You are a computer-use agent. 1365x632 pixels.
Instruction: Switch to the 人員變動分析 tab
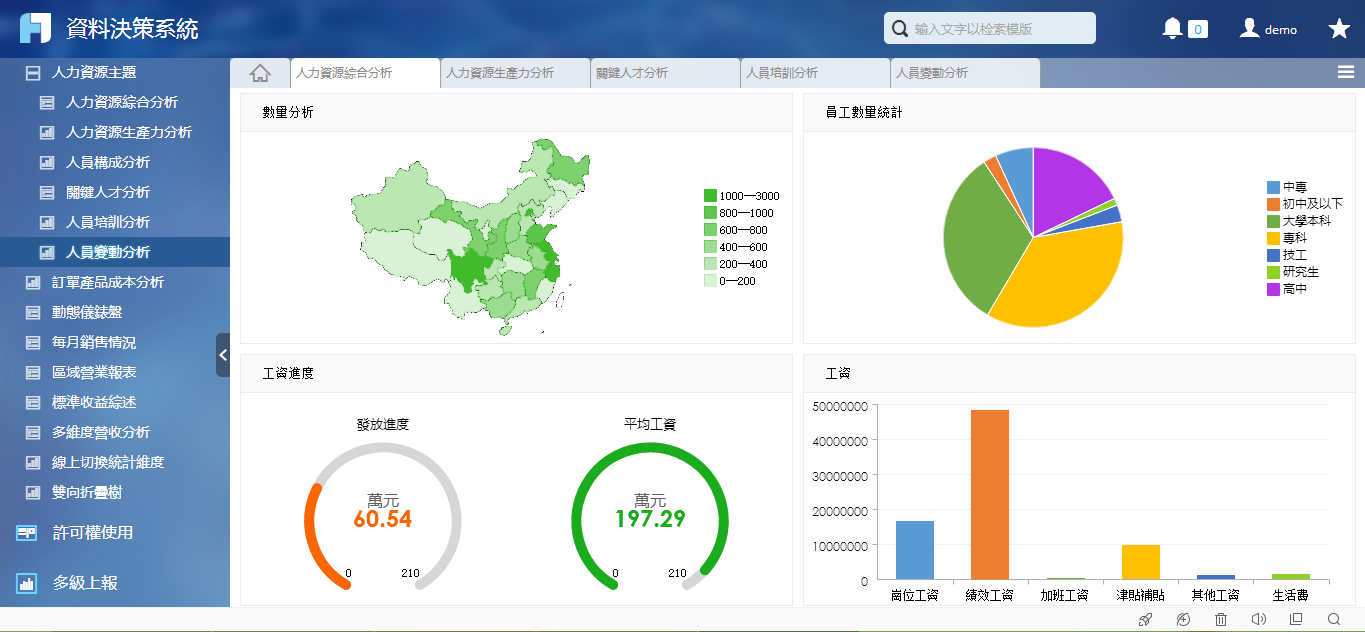[x=932, y=73]
